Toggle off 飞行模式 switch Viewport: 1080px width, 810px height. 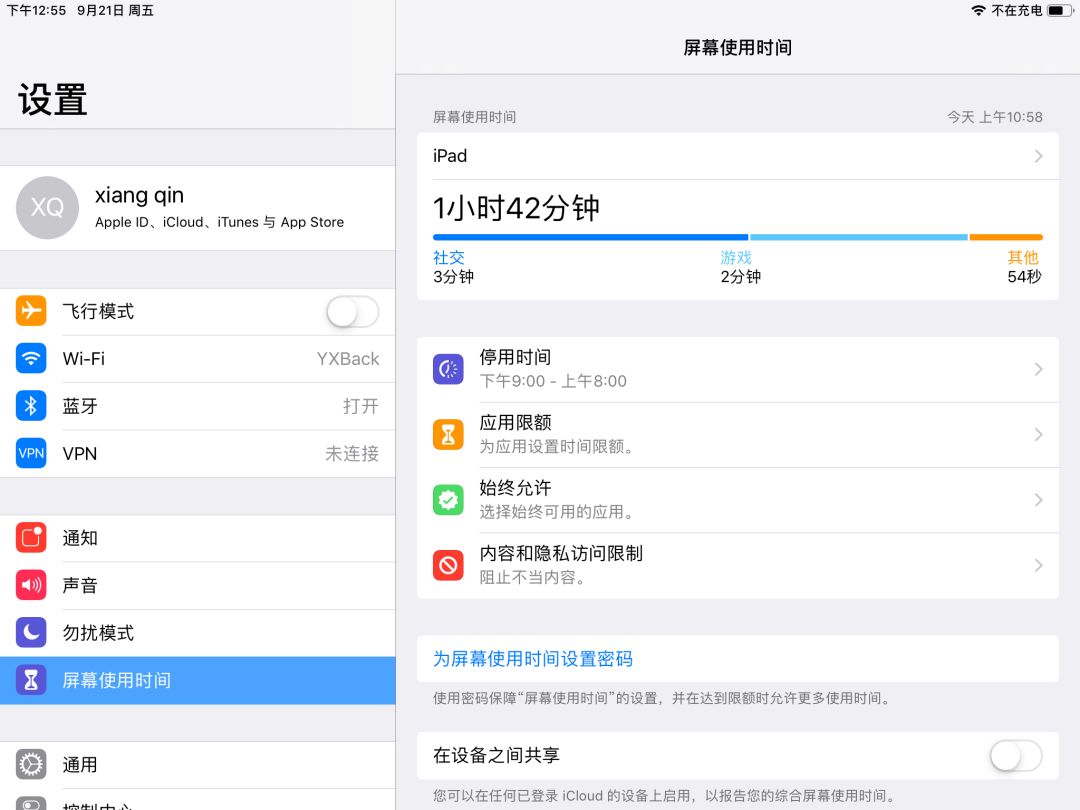(352, 311)
